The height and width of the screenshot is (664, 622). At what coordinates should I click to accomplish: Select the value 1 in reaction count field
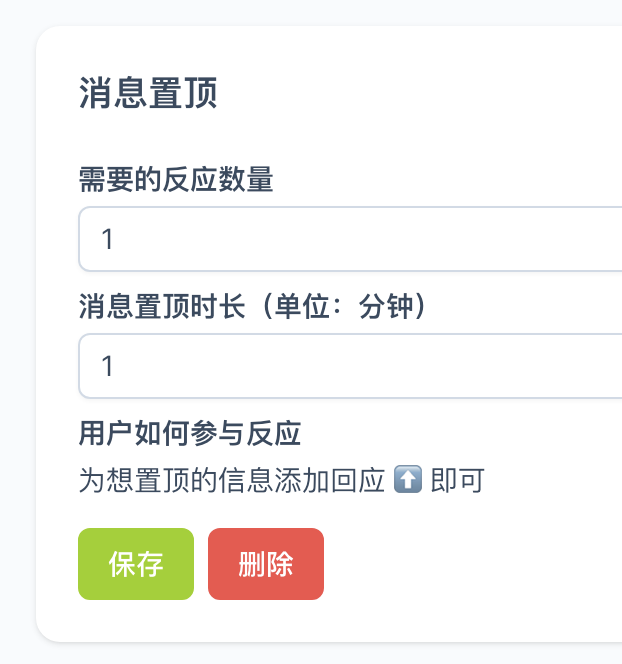108,240
